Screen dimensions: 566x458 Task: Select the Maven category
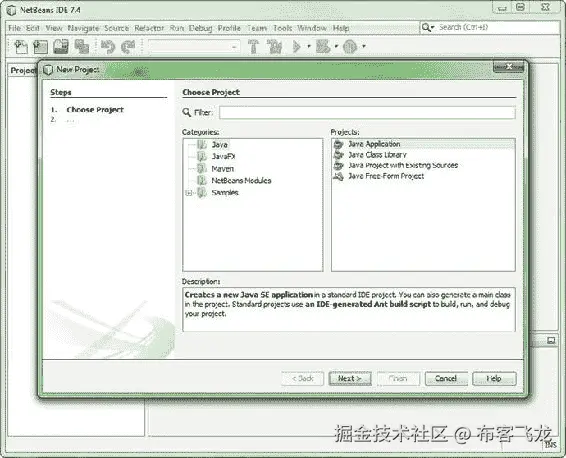point(223,169)
